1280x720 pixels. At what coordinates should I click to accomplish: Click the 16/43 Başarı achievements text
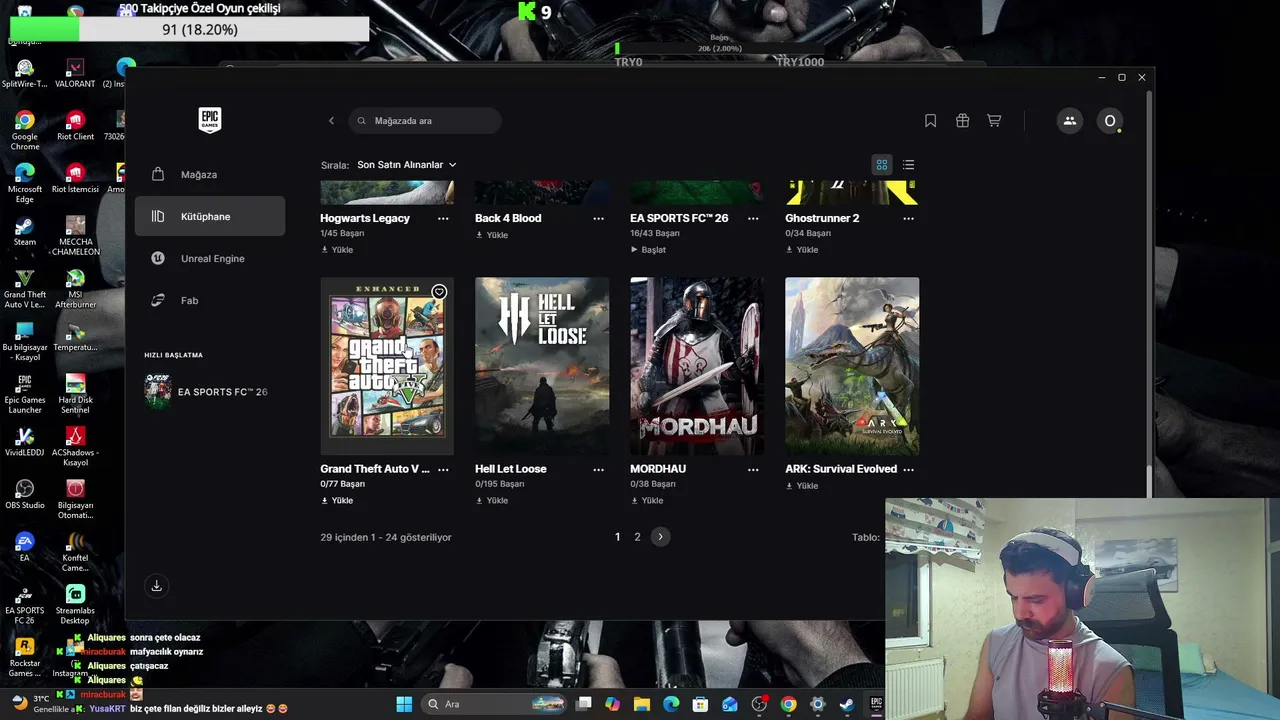[x=655, y=233]
